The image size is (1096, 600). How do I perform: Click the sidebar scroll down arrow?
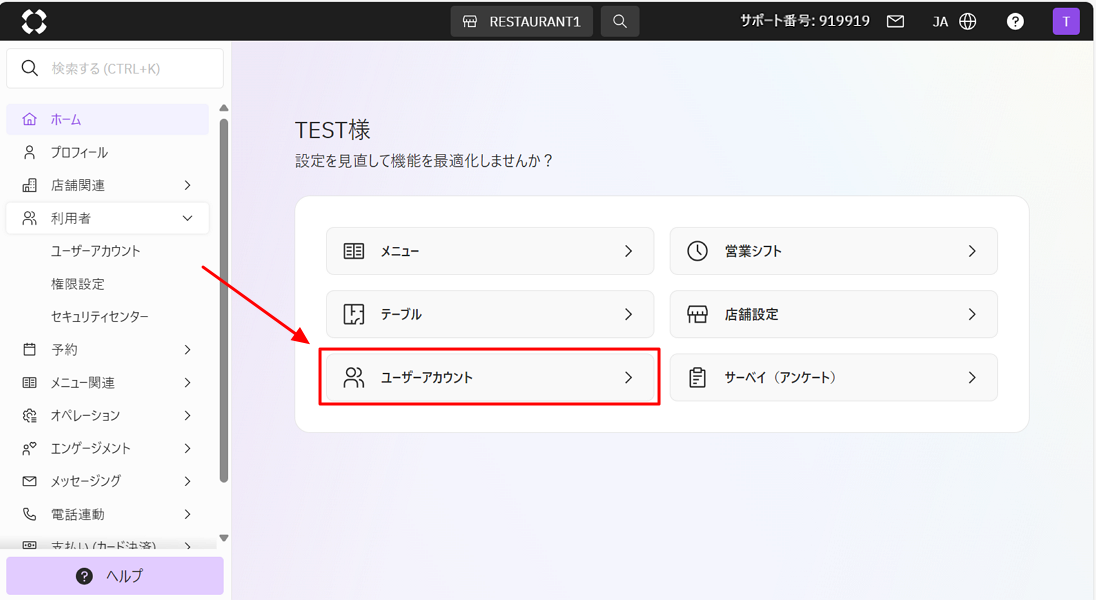pos(224,538)
